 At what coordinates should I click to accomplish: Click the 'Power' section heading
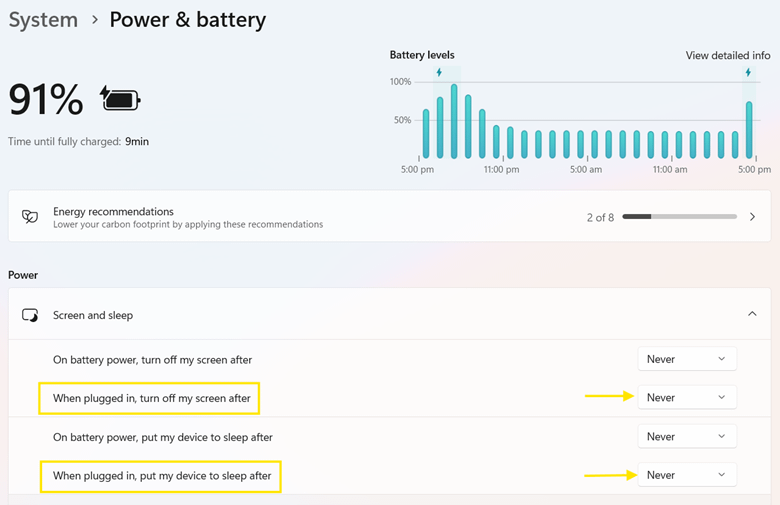coord(23,275)
